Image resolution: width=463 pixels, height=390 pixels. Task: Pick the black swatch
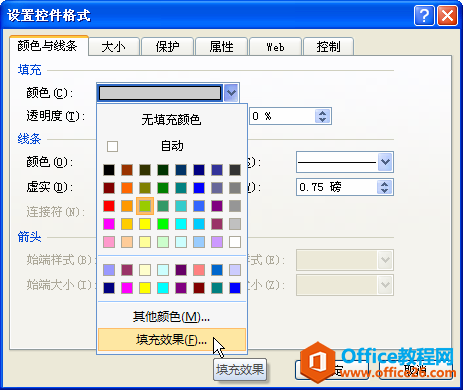point(109,170)
